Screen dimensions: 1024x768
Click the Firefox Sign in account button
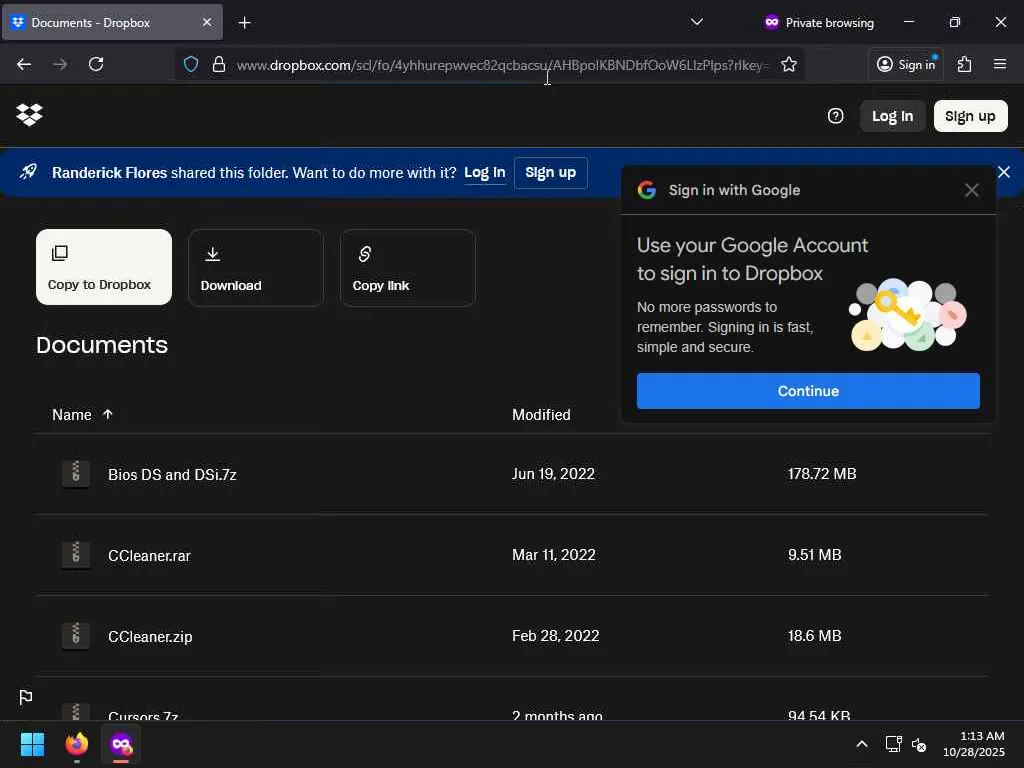[906, 64]
